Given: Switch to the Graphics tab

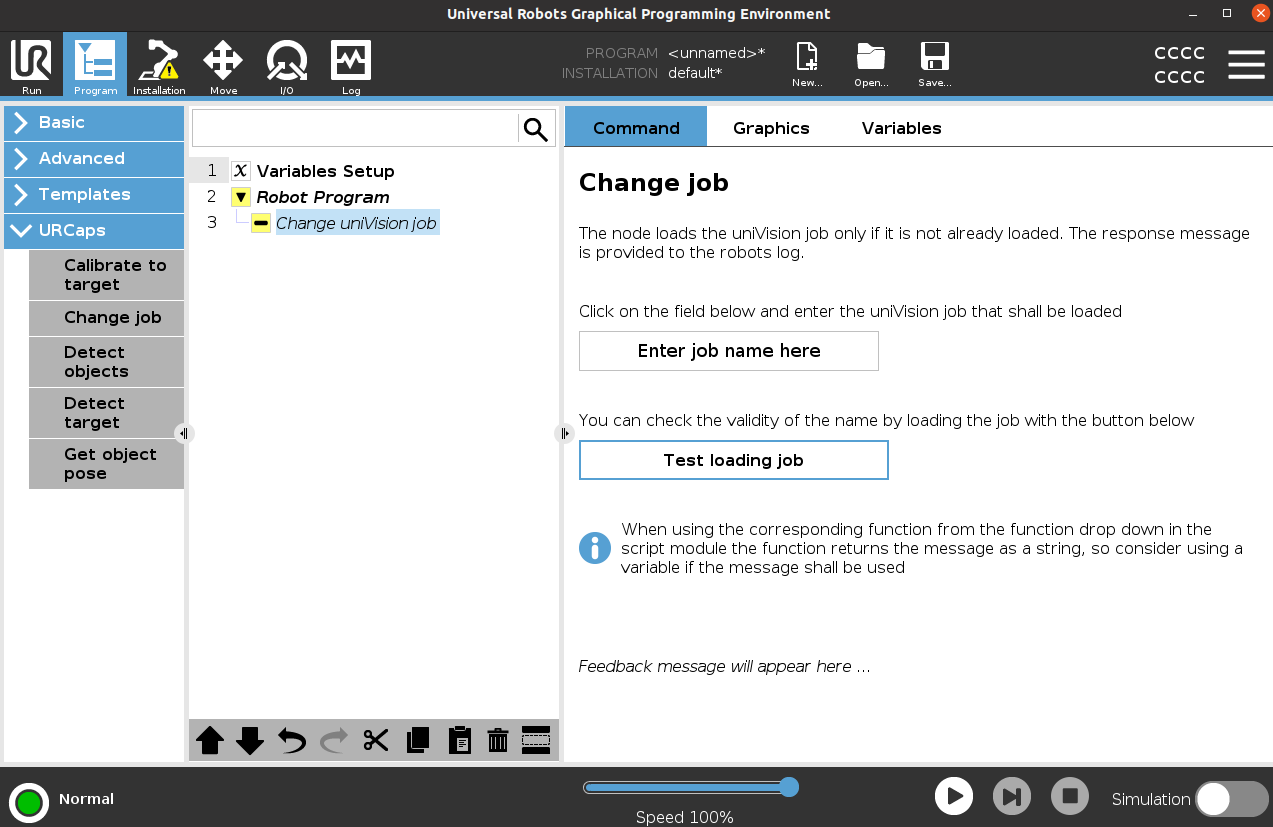Looking at the screenshot, I should 771,128.
